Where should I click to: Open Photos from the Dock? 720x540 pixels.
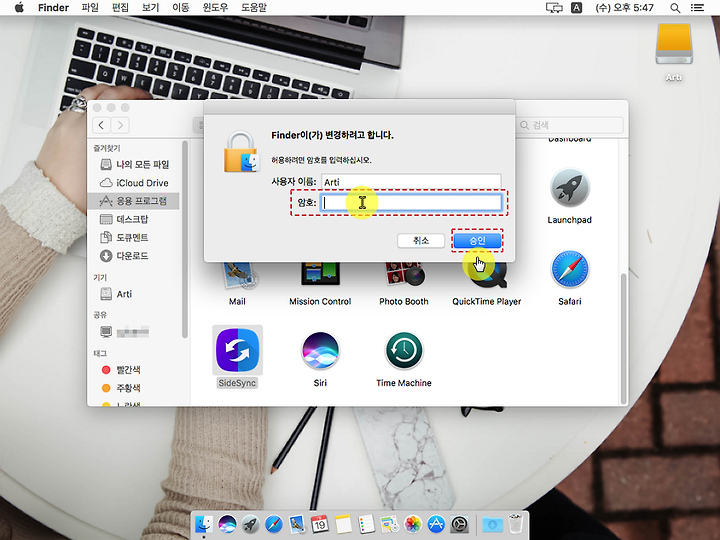pyautogui.click(x=413, y=524)
